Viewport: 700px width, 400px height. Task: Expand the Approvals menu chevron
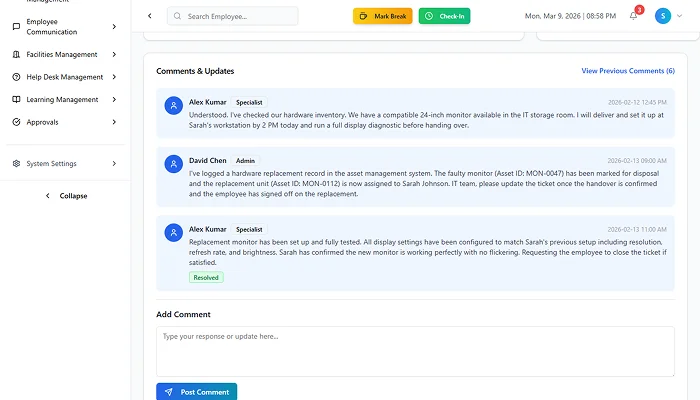click(114, 122)
